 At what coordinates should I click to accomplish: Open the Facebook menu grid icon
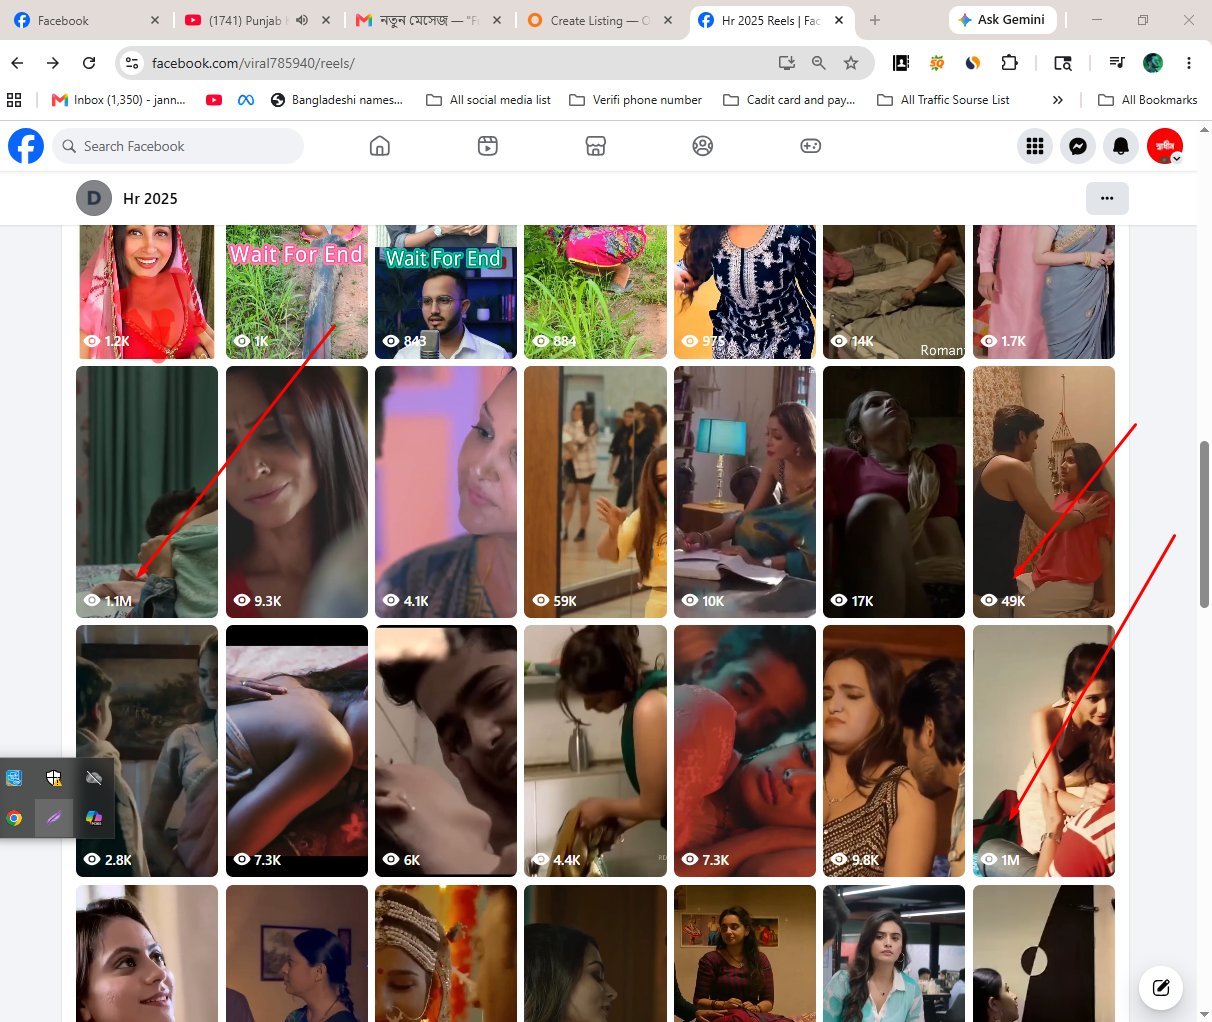[x=1035, y=146]
